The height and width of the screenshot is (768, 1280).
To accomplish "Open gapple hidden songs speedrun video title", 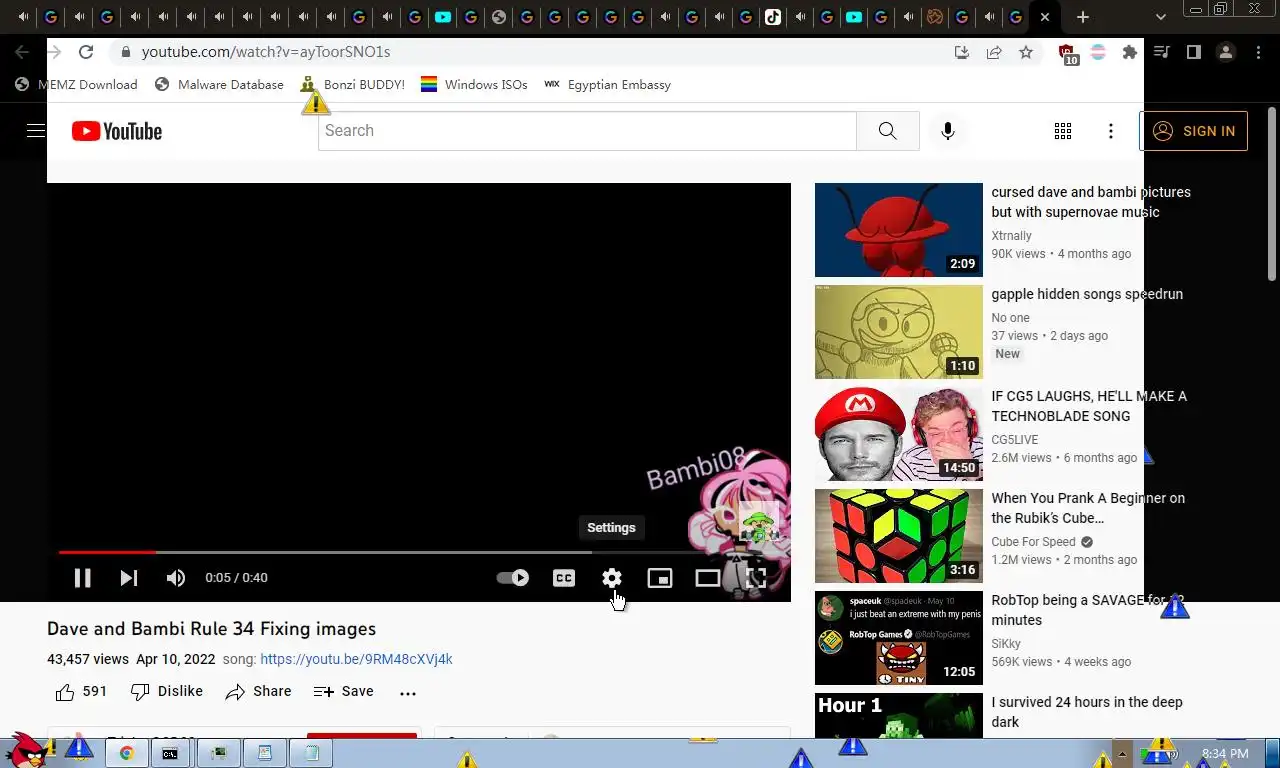I will [1087, 294].
